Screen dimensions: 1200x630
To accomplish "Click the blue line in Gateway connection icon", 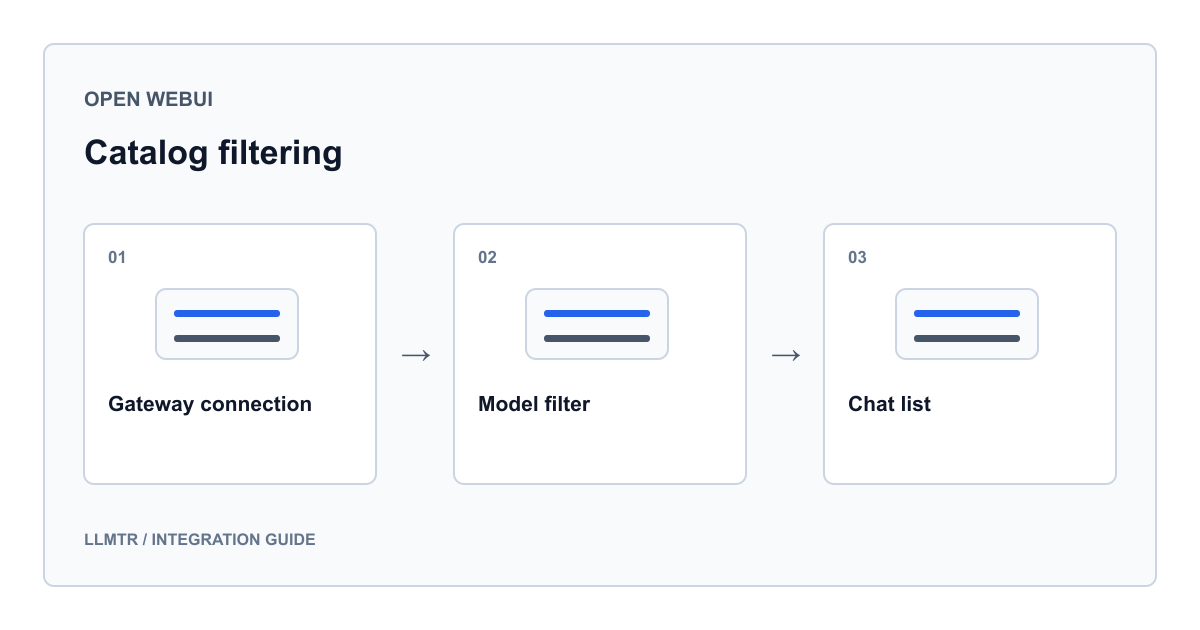I will point(227,313).
